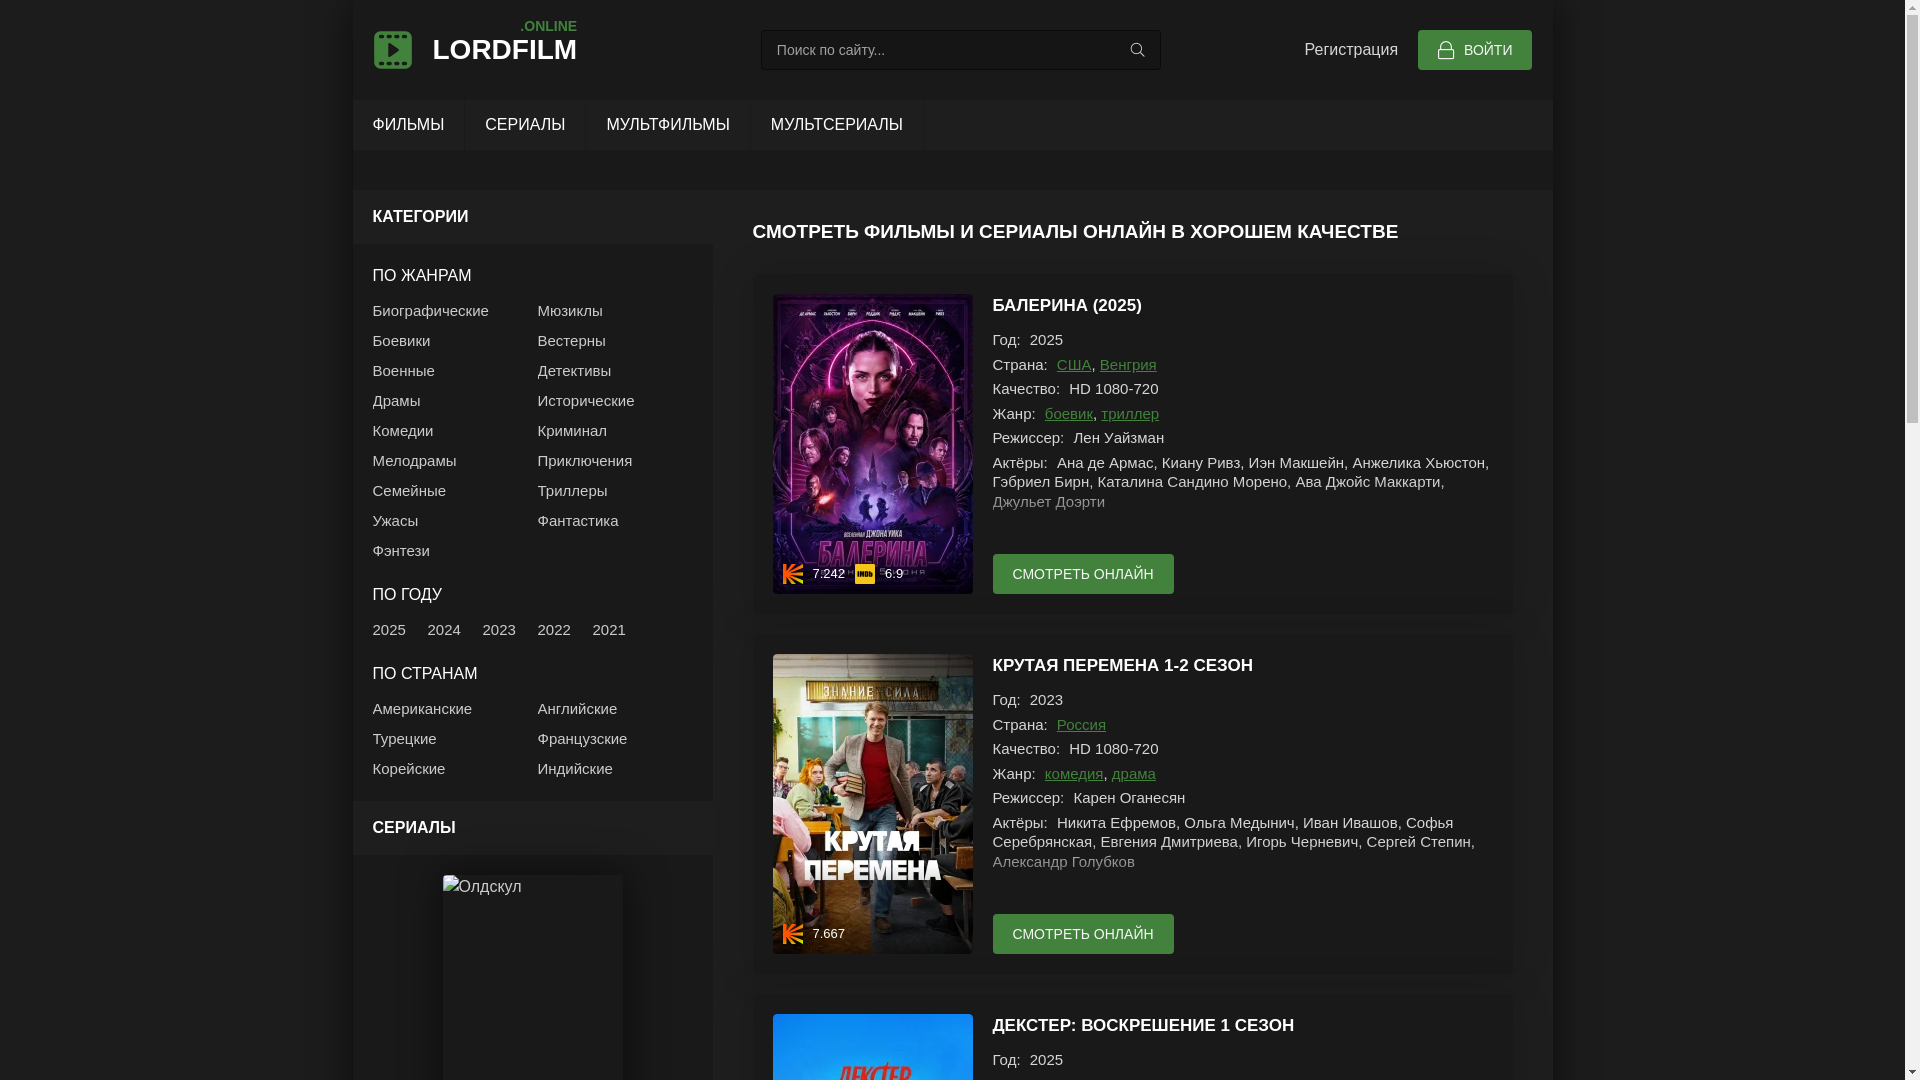Click the lock icon on Войти button
The image size is (1920, 1080).
point(1446,50)
